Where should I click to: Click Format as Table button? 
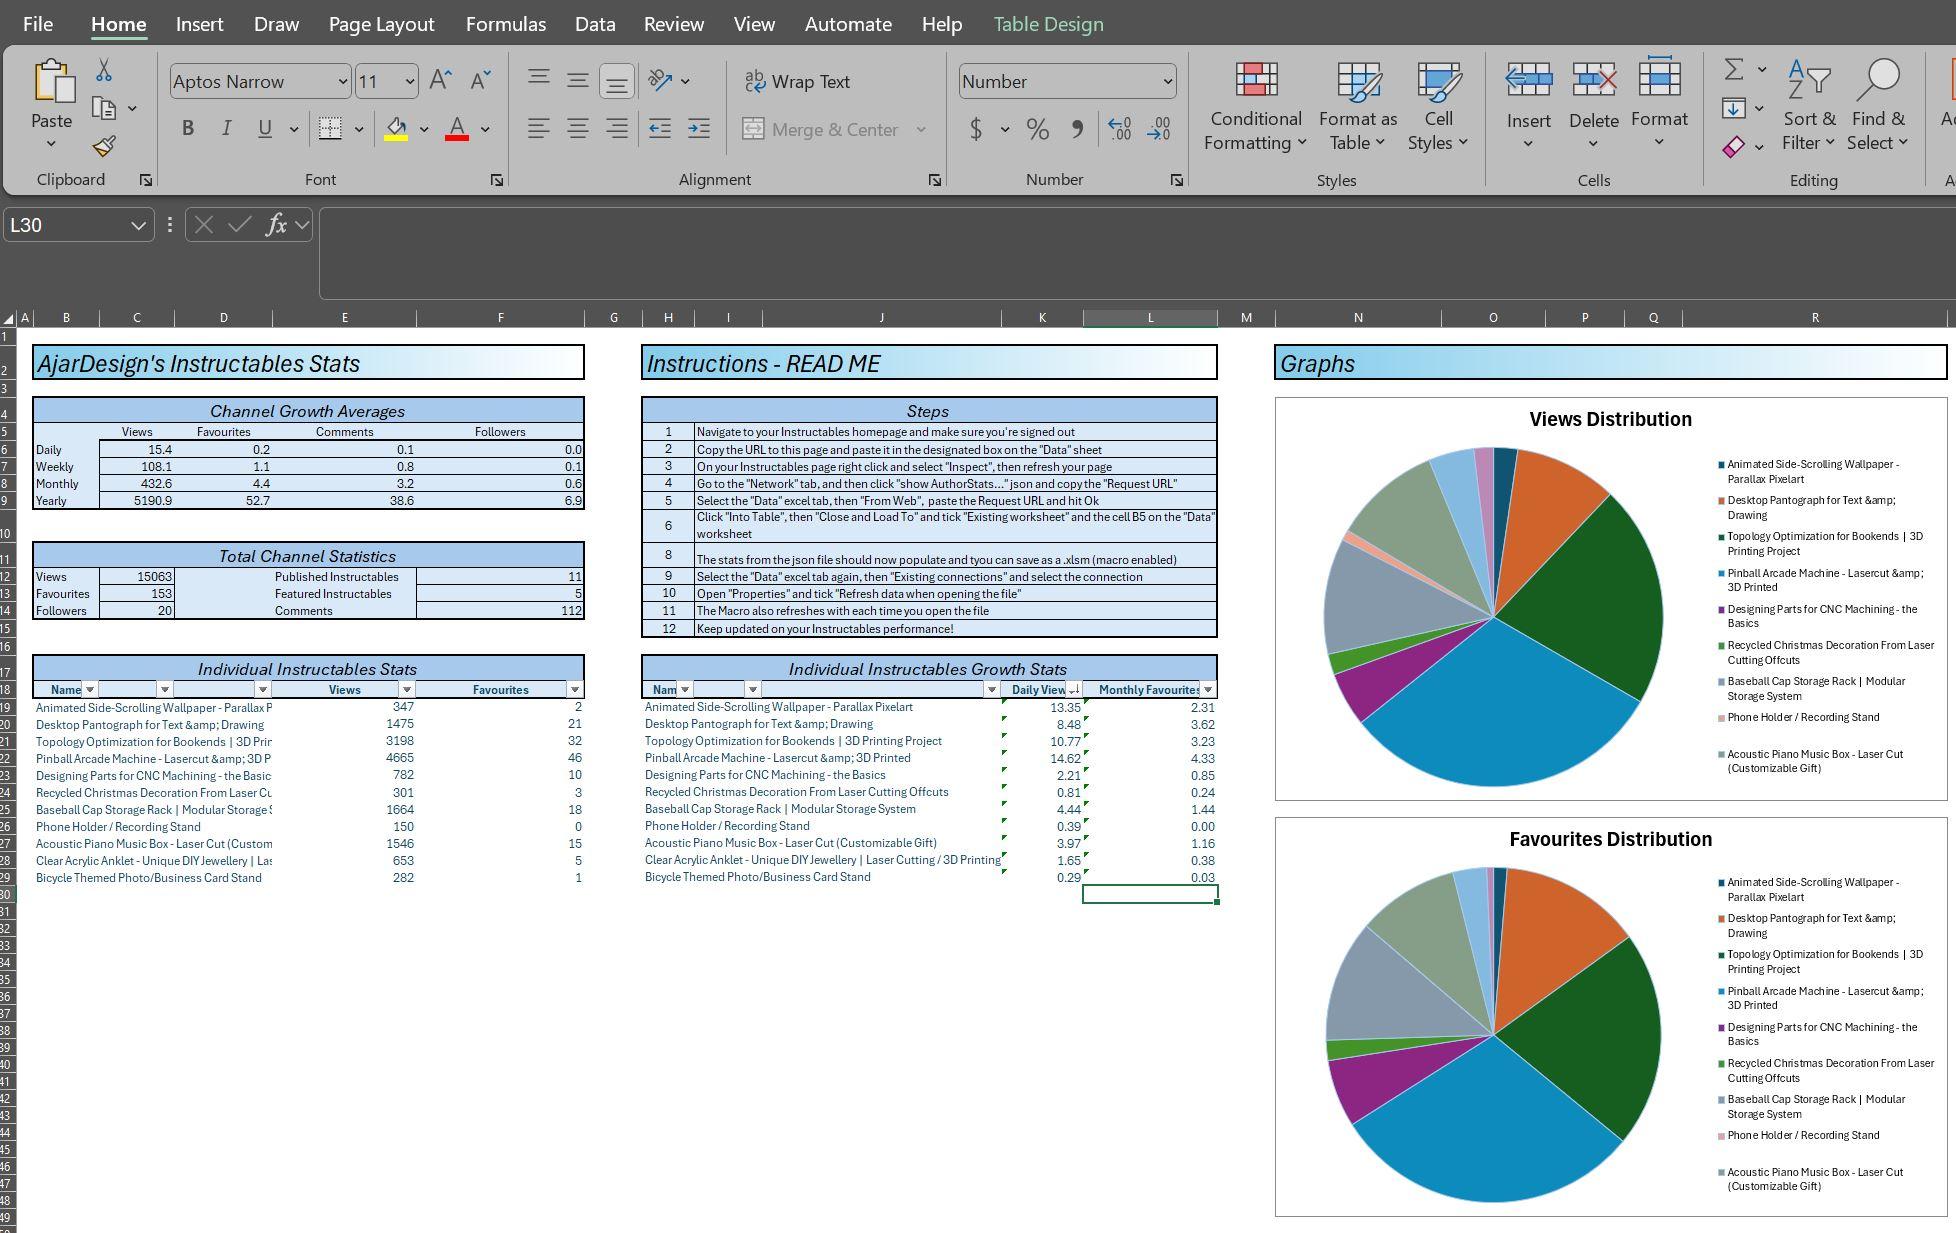[1358, 106]
